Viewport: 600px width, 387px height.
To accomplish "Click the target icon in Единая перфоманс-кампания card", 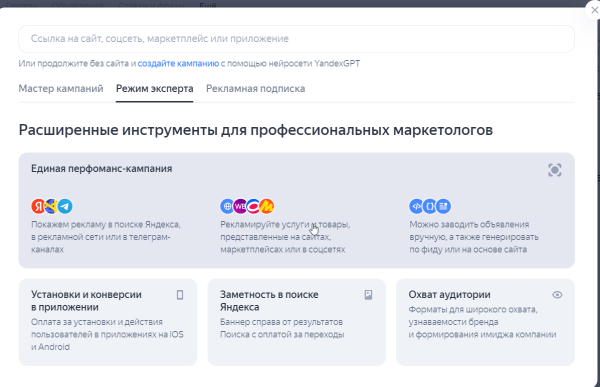I will point(554,170).
